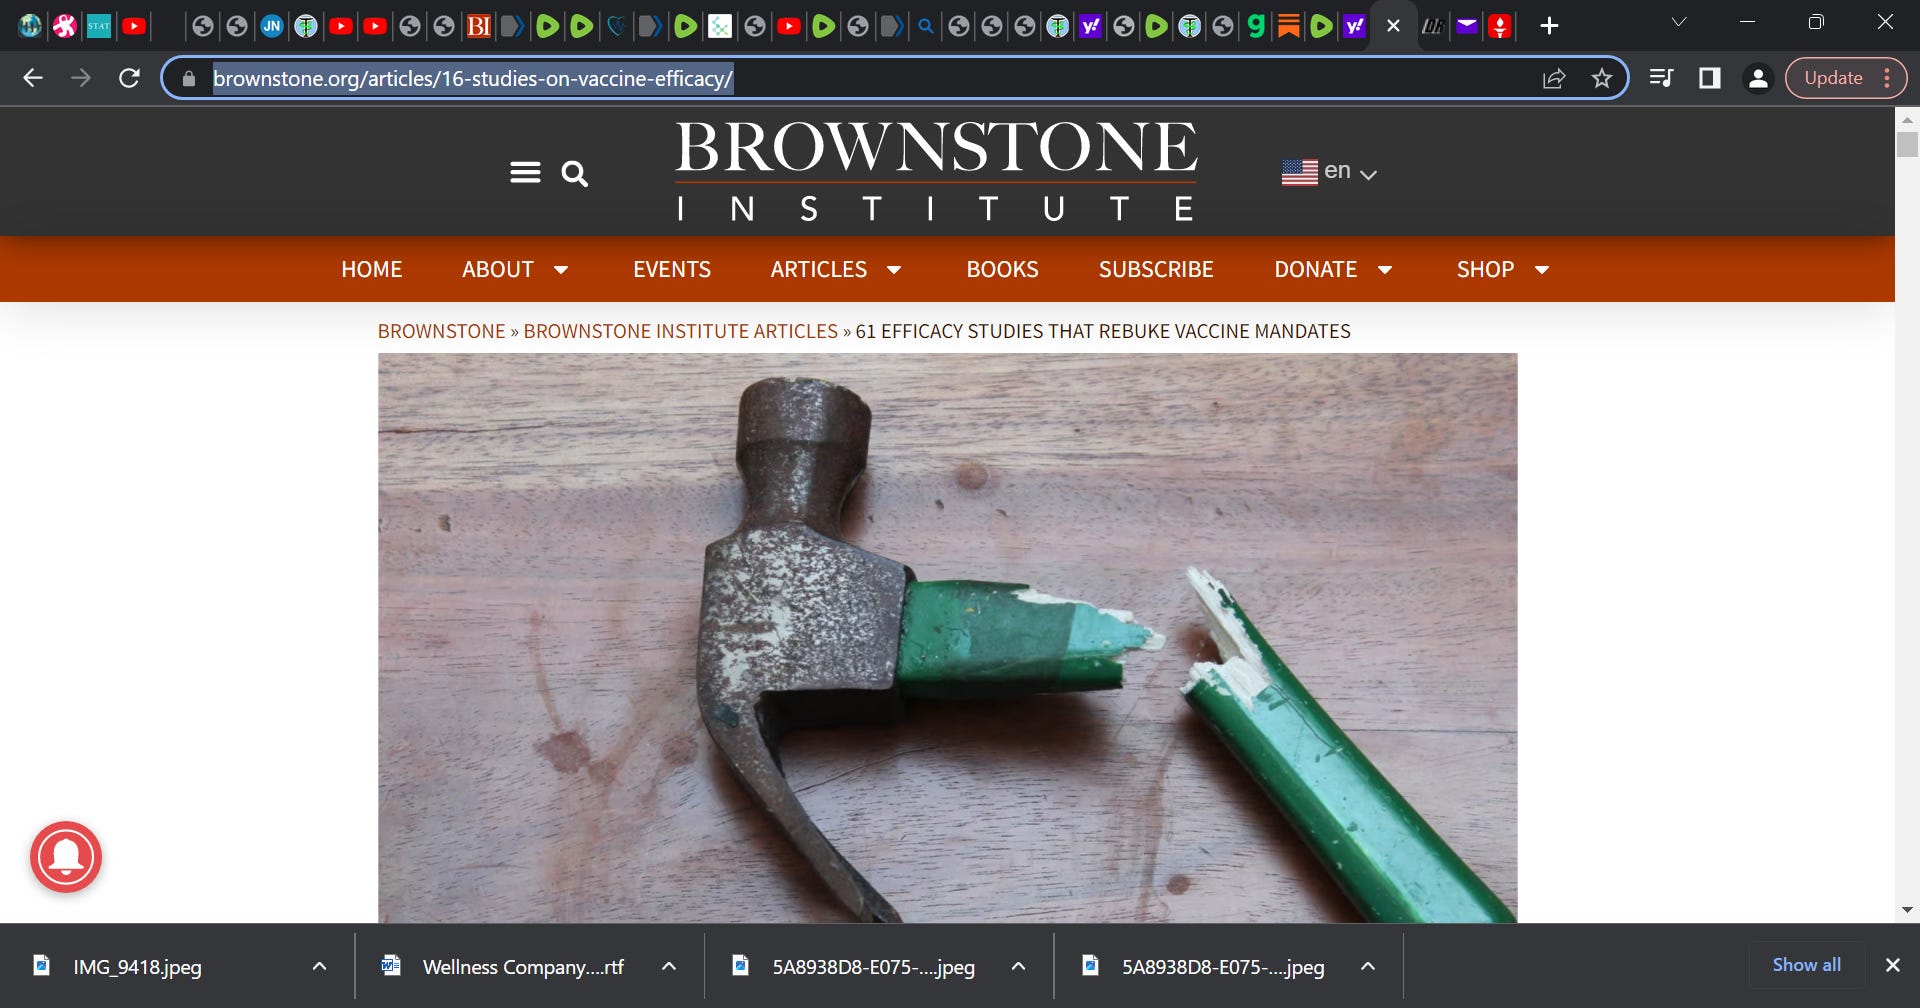Go forward to the next page
The width and height of the screenshot is (1920, 1008).
click(81, 78)
